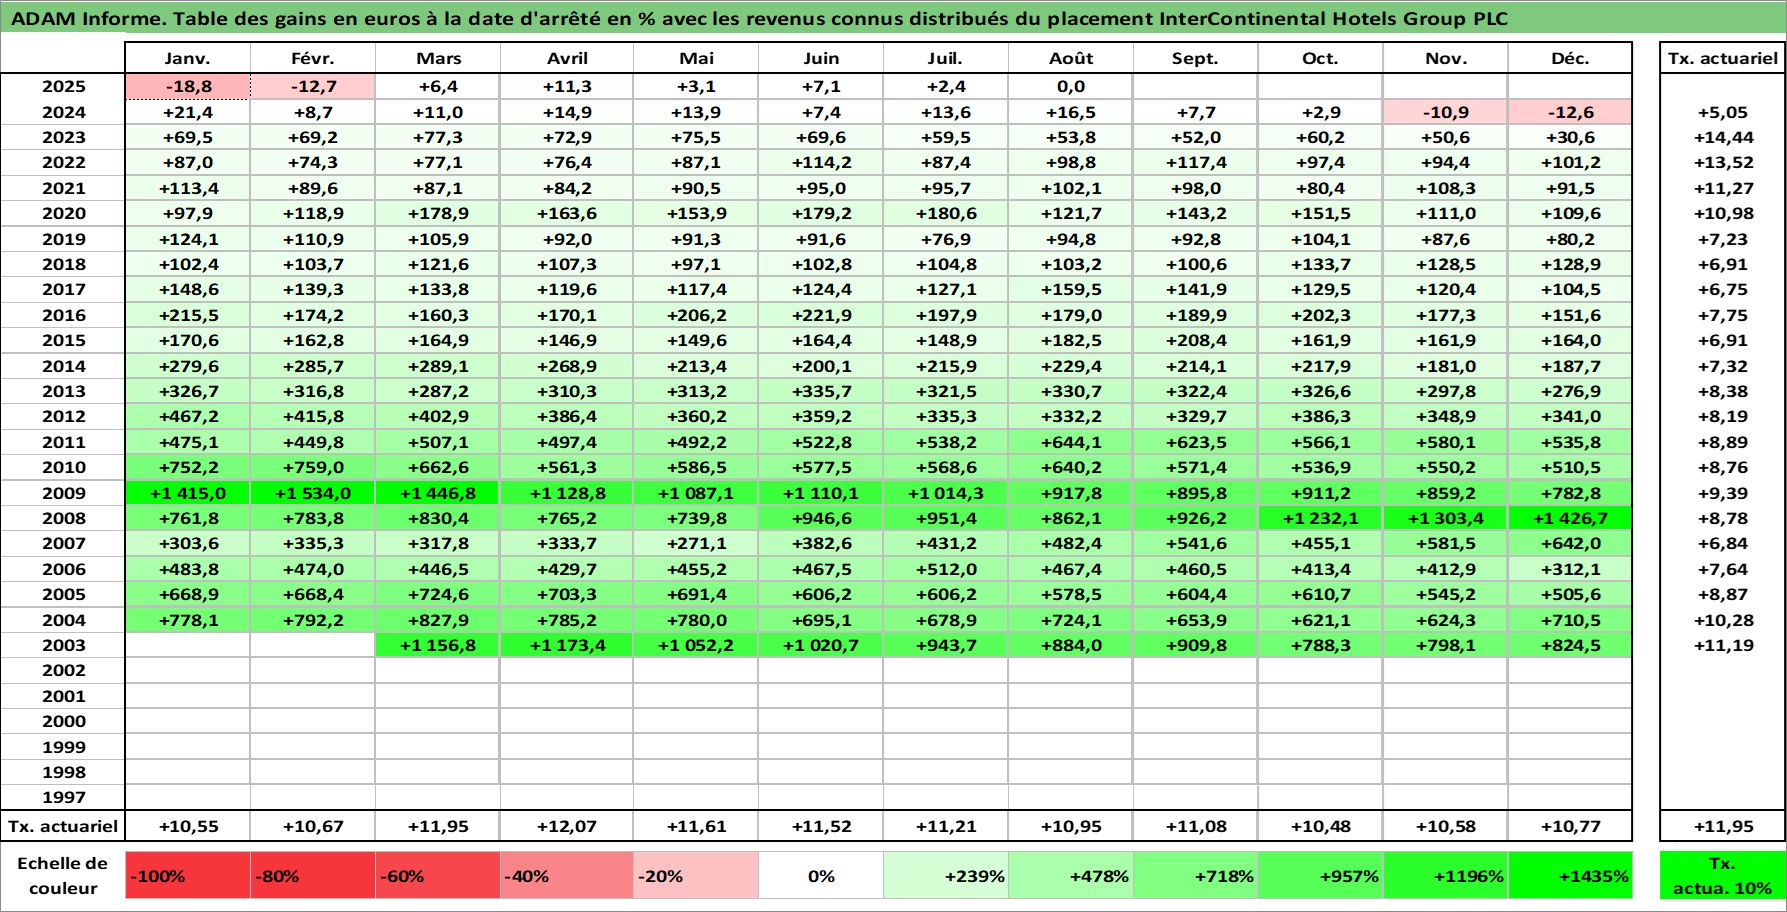This screenshot has width=1787, height=912.
Task: Click the Nov. column header
Action: [x=1445, y=58]
